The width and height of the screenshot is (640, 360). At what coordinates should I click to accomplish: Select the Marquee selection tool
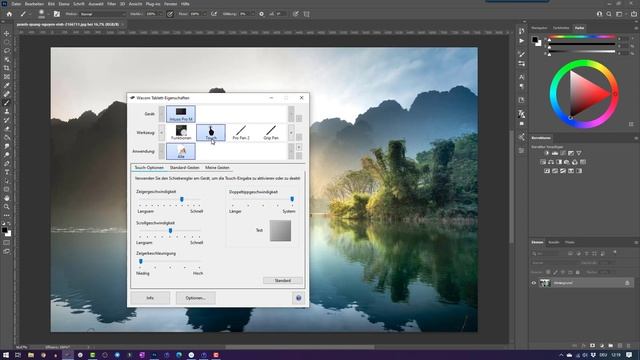pos(7,42)
